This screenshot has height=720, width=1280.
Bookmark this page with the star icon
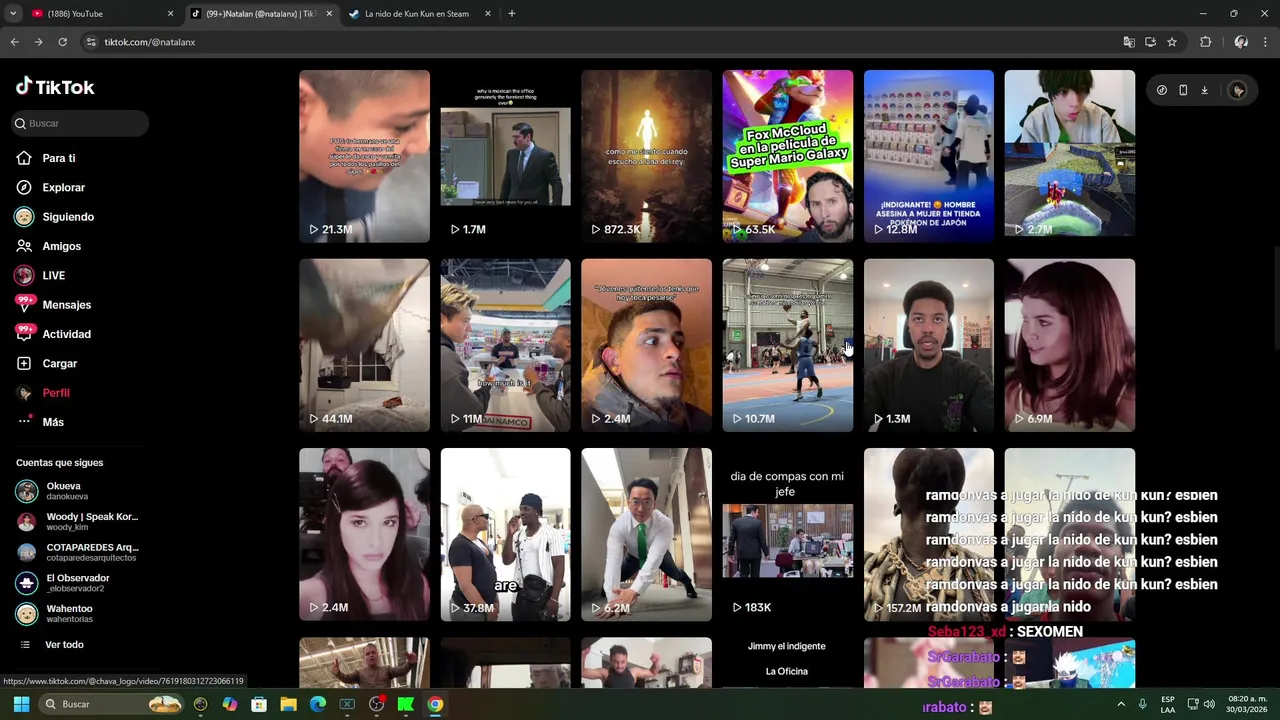pos(1172,42)
